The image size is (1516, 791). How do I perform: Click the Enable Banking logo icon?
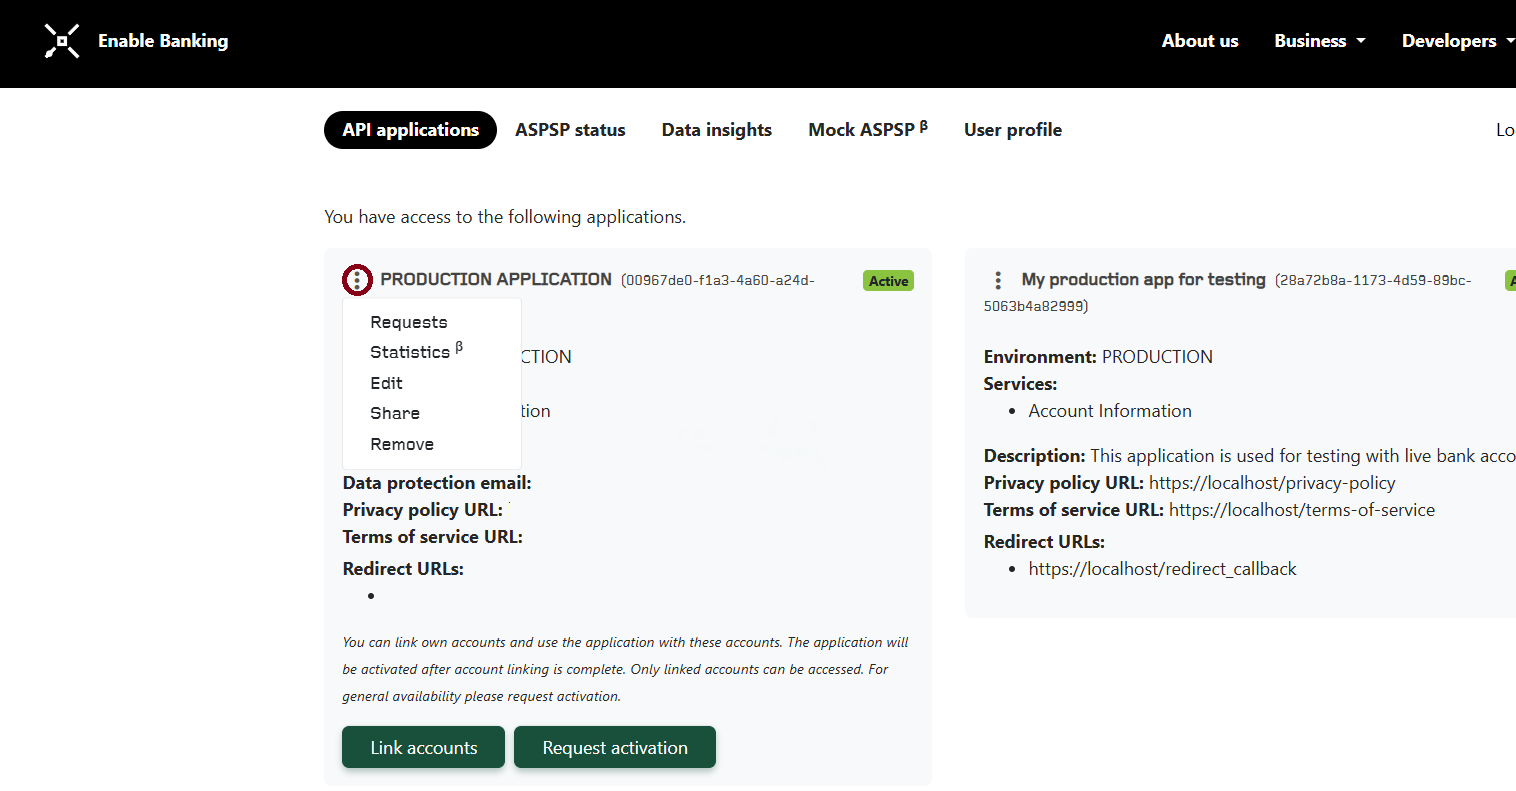point(62,41)
